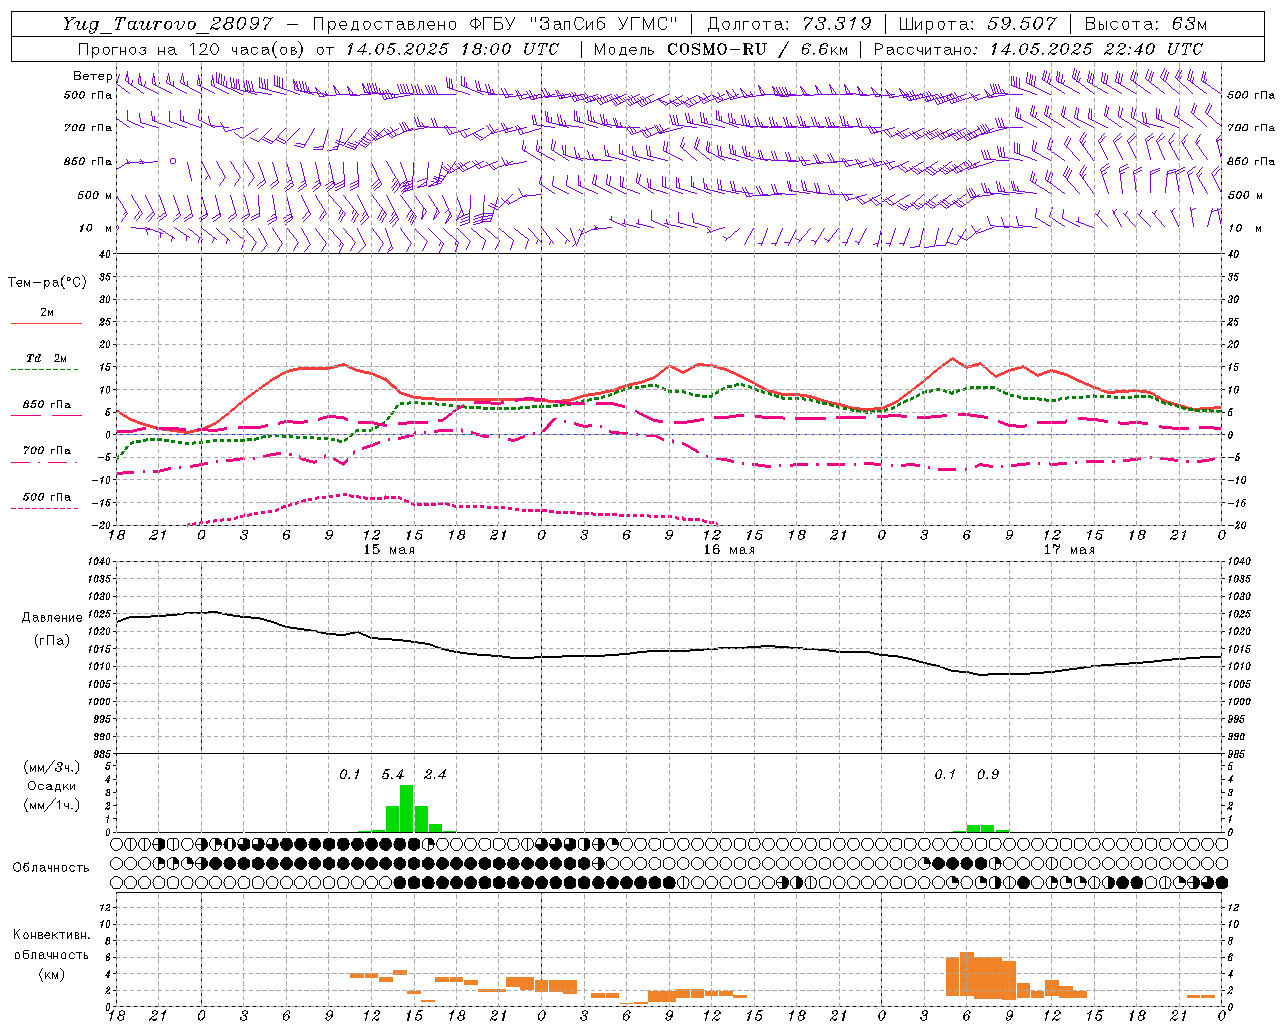This screenshot has height=1024, width=1280.
Task: Click the 850 гПа temperature legend entry
Action: pyautogui.click(x=47, y=404)
